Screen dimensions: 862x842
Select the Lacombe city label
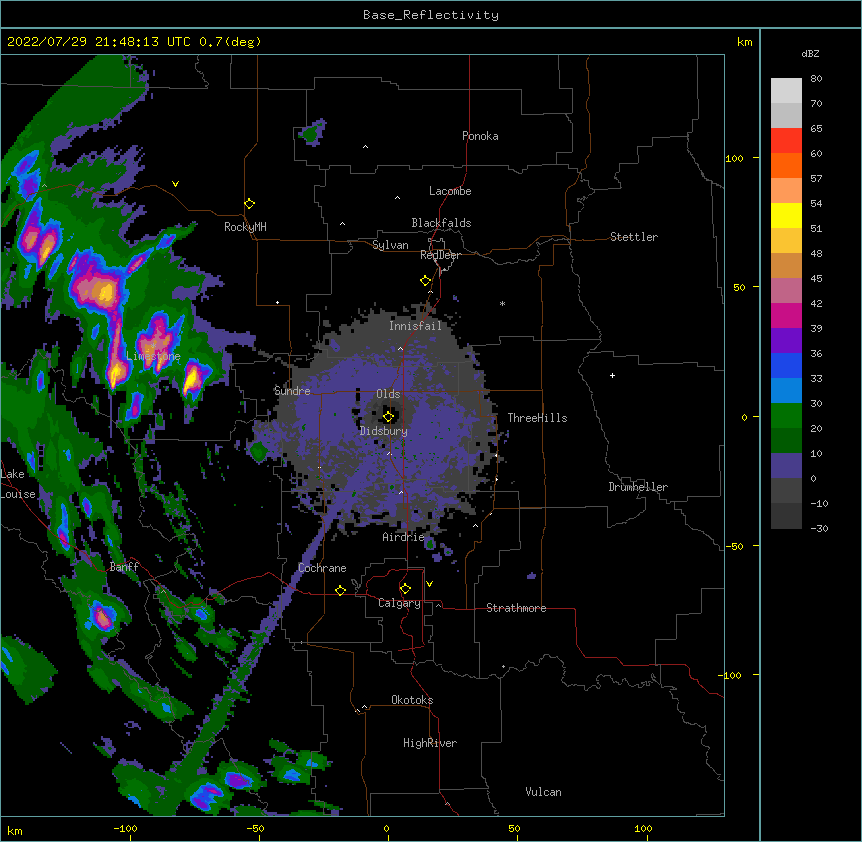450,191
